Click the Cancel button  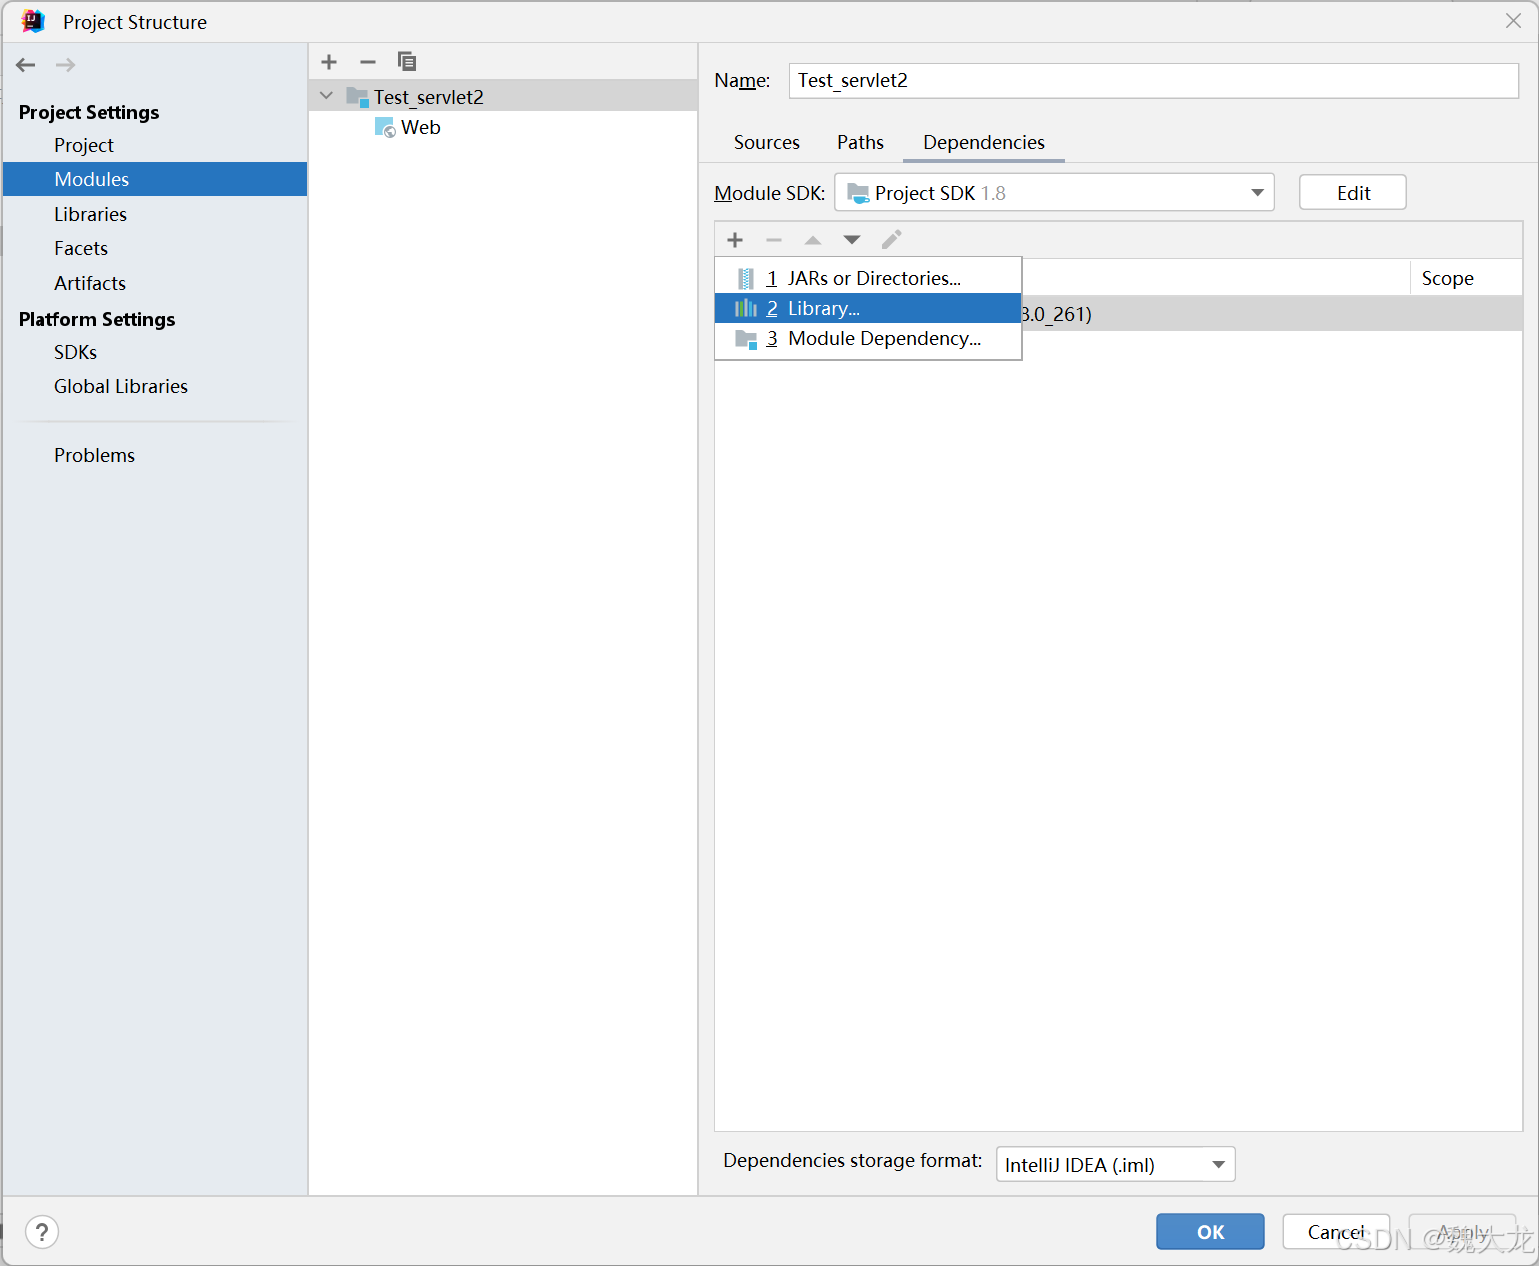pyautogui.click(x=1336, y=1231)
